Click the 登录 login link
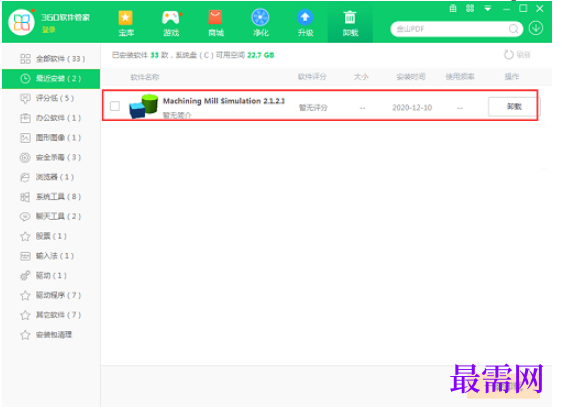 point(48,30)
